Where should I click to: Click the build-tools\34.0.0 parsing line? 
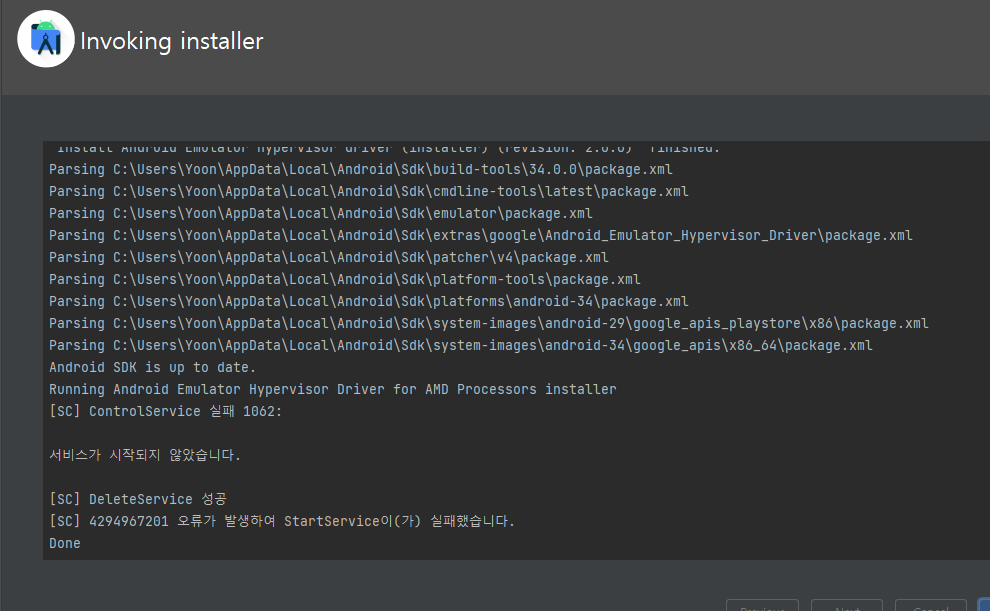[361, 169]
